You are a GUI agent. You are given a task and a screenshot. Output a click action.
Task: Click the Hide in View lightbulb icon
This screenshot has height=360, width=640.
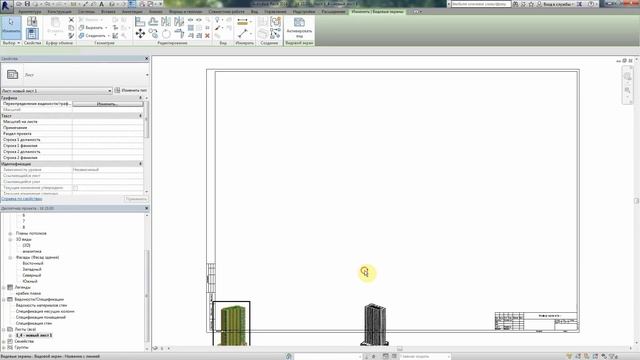(x=218, y=20)
